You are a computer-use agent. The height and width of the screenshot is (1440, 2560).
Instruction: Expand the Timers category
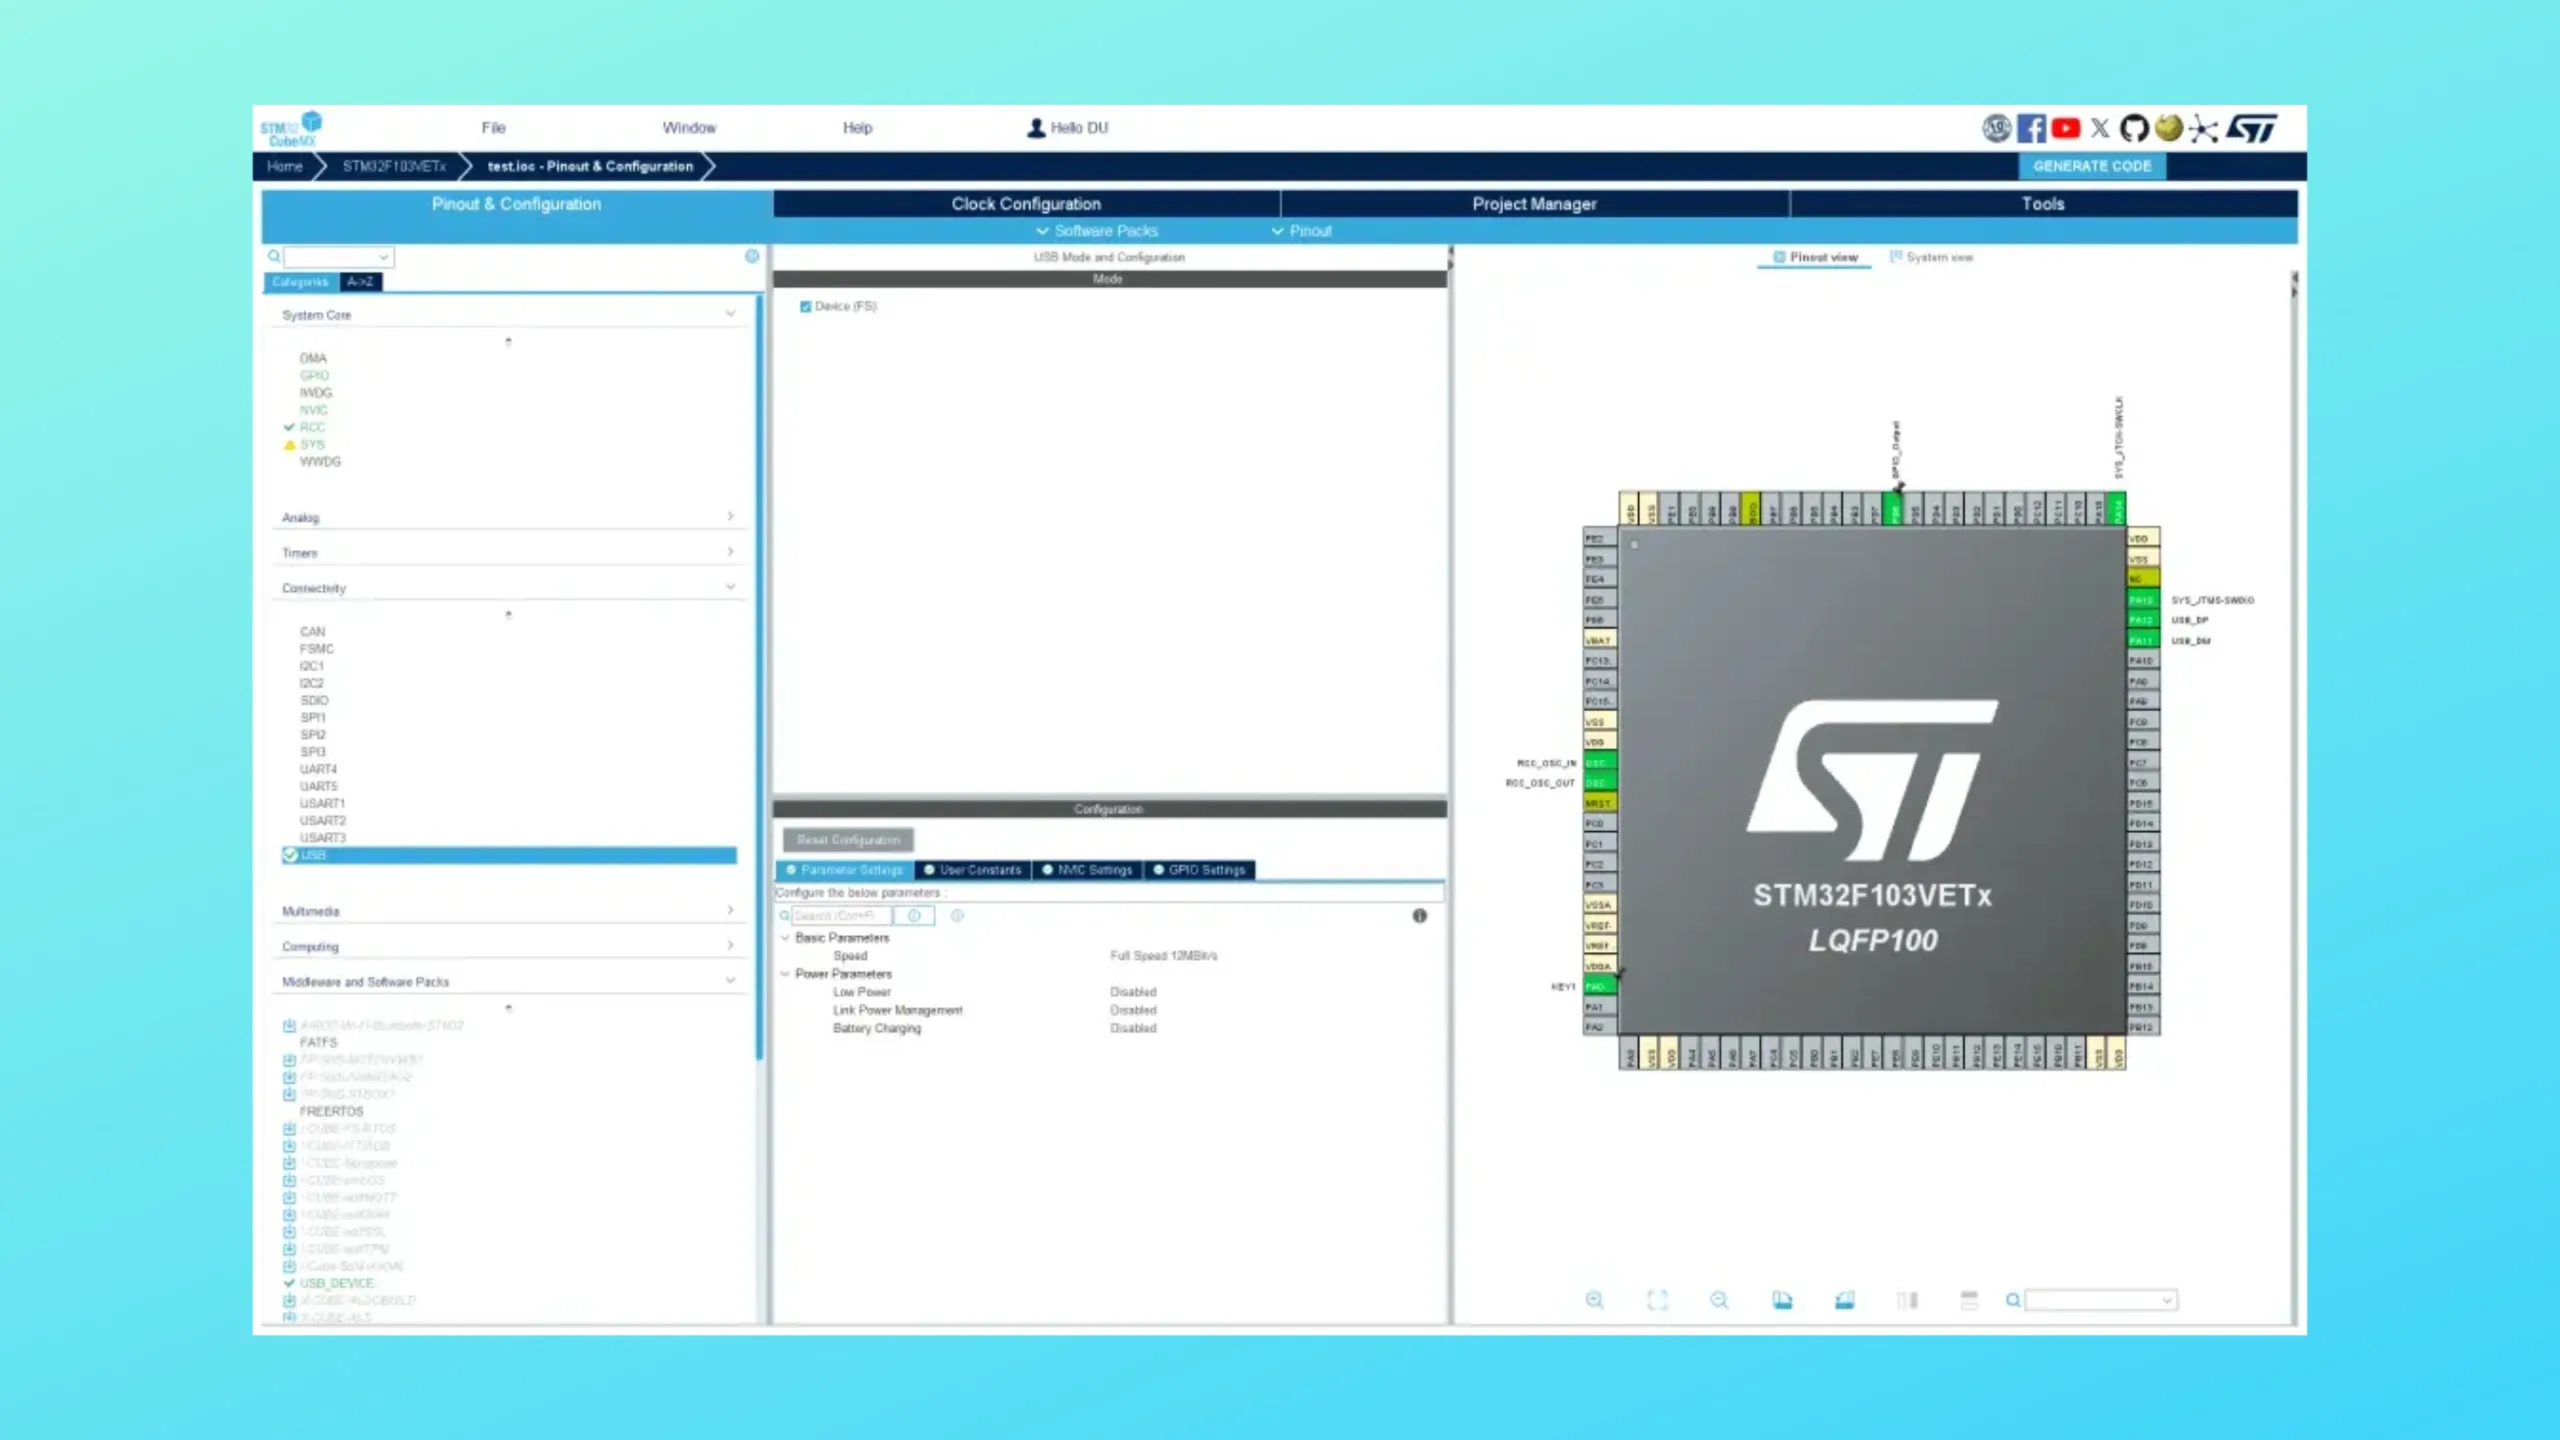730,552
